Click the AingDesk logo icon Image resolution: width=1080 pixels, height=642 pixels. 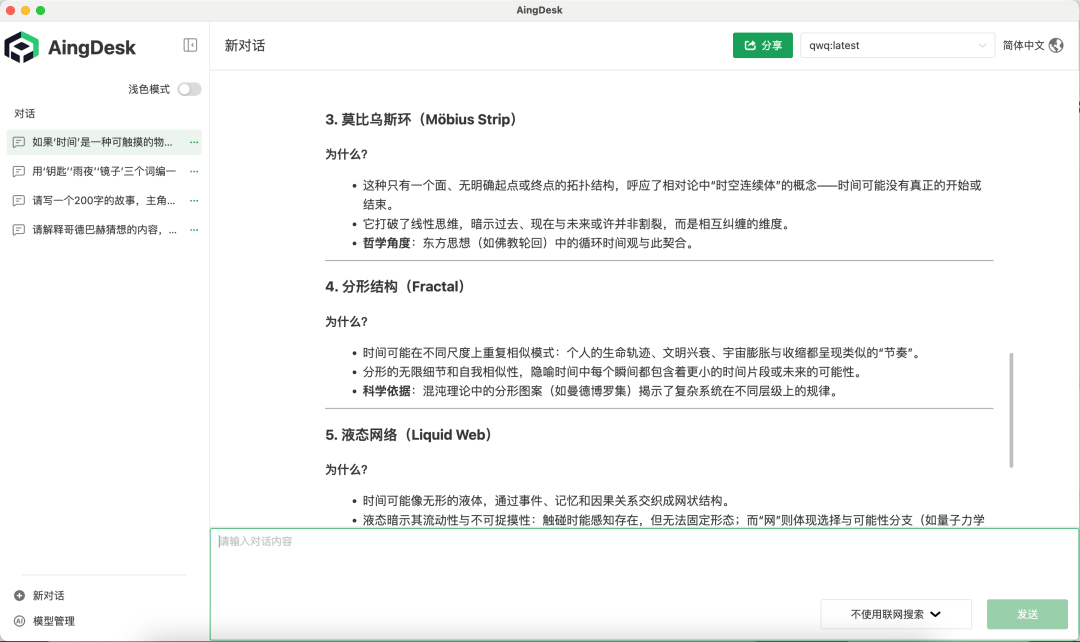[x=21, y=48]
